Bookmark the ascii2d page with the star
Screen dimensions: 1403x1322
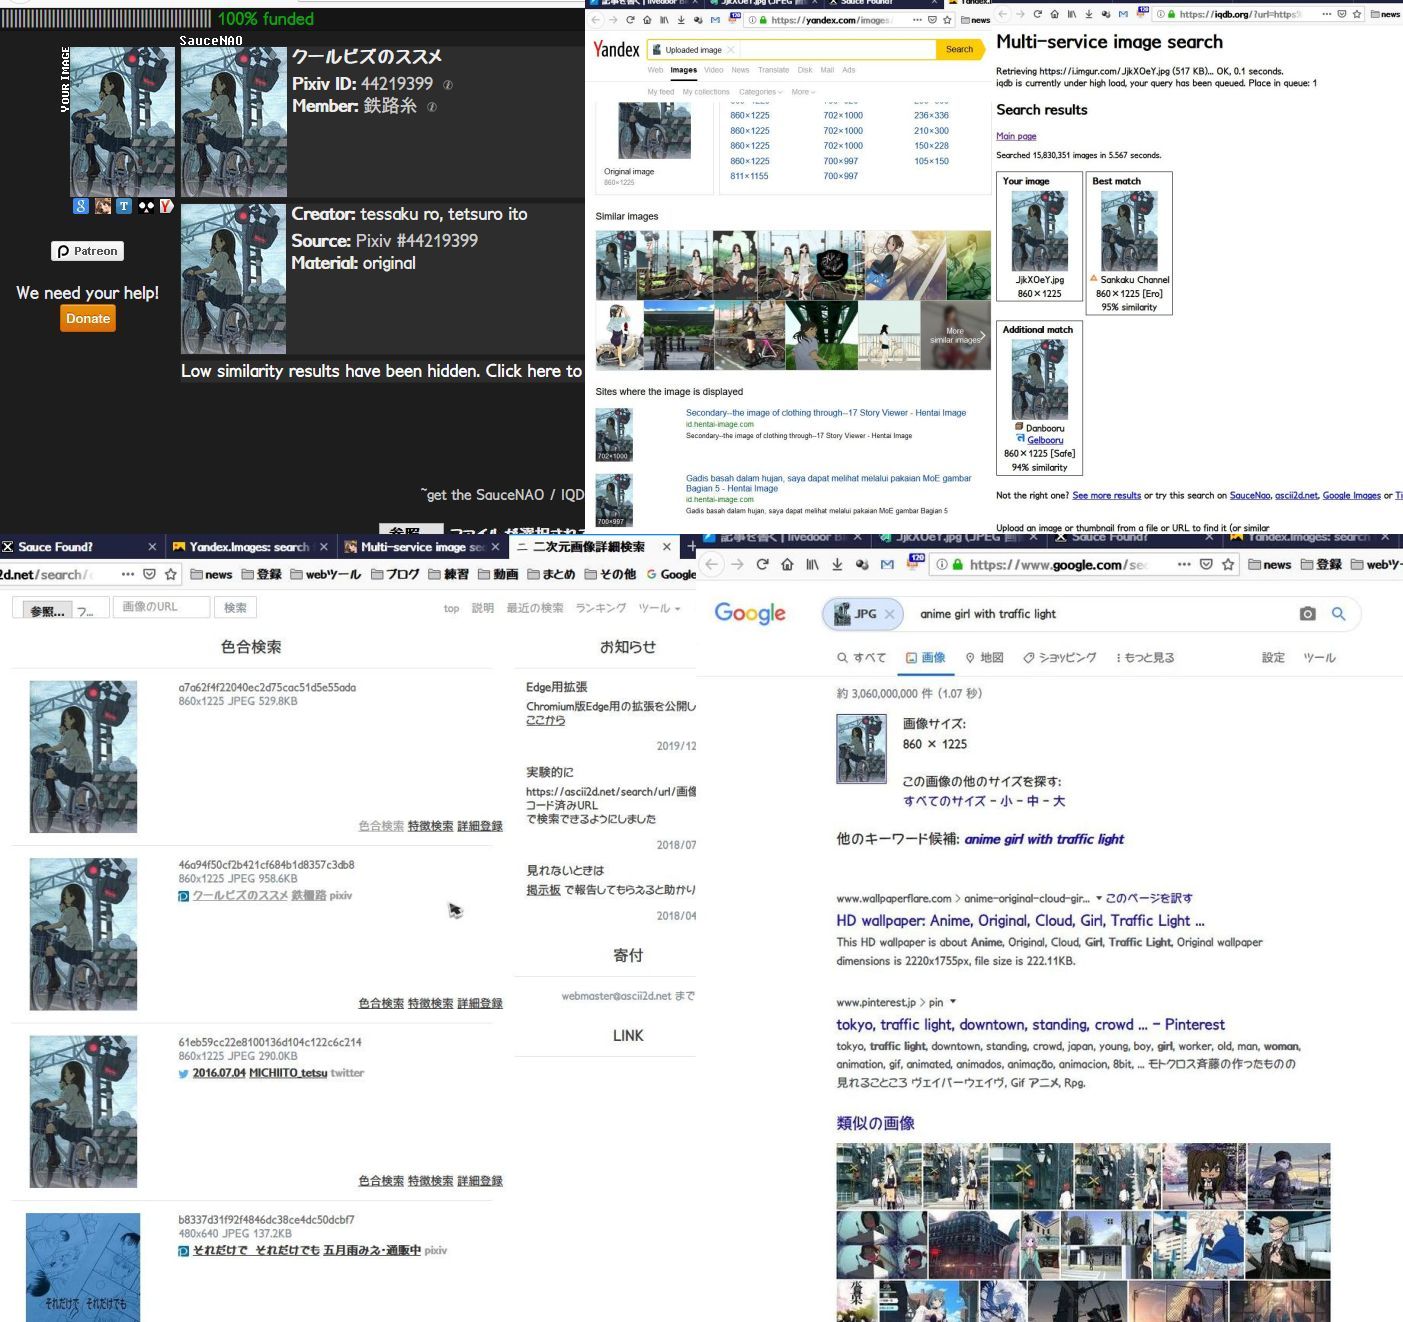click(171, 574)
